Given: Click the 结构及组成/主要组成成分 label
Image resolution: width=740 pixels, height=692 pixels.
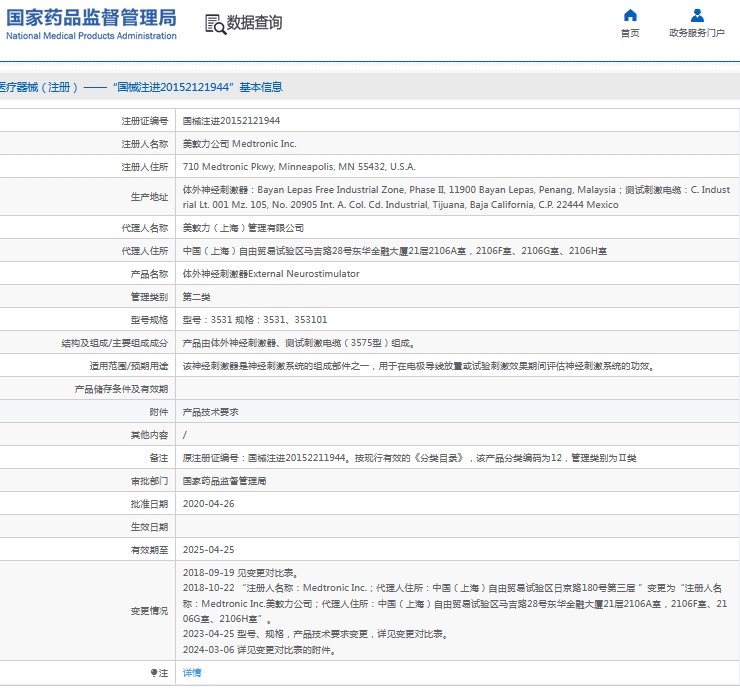Looking at the screenshot, I should [115, 343].
